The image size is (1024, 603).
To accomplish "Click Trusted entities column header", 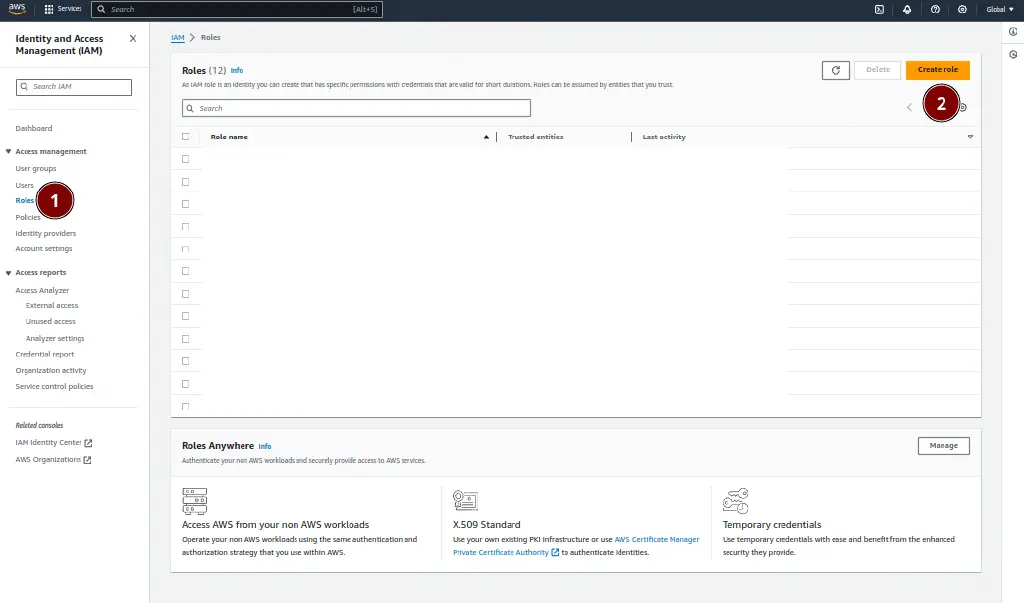I will point(536,137).
